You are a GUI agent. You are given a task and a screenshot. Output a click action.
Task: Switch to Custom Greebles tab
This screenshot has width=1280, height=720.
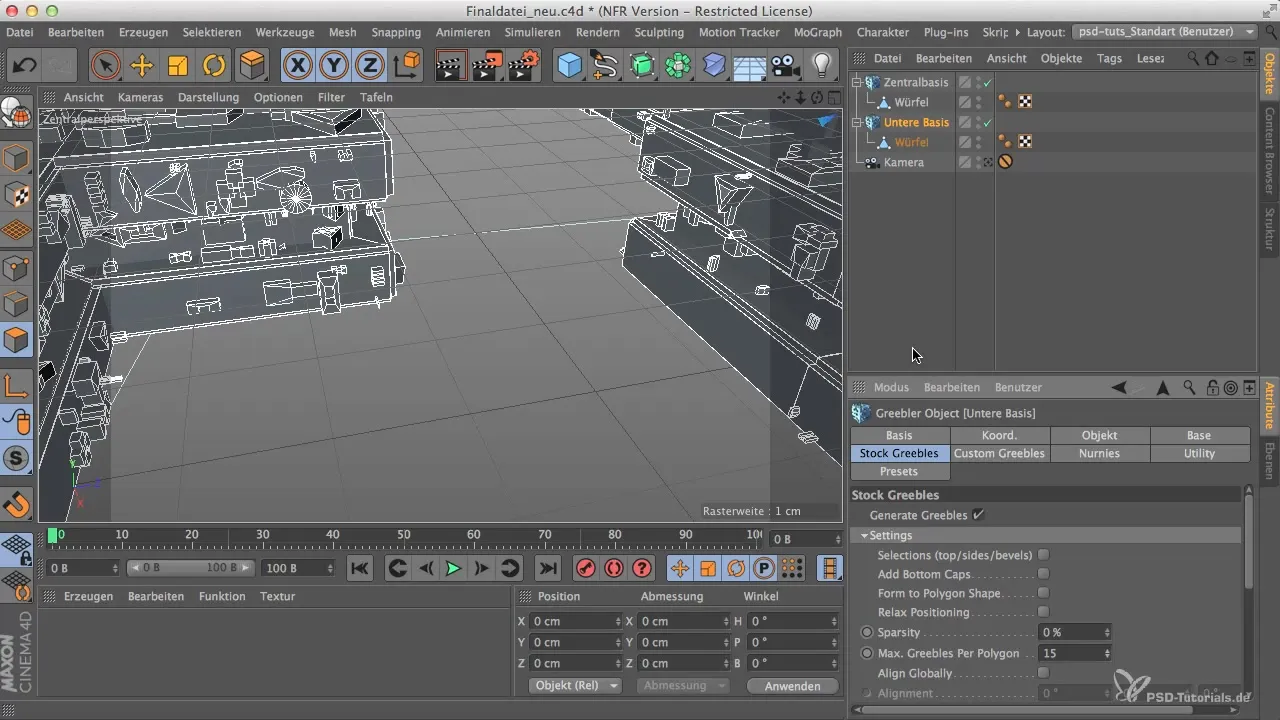coord(999,453)
